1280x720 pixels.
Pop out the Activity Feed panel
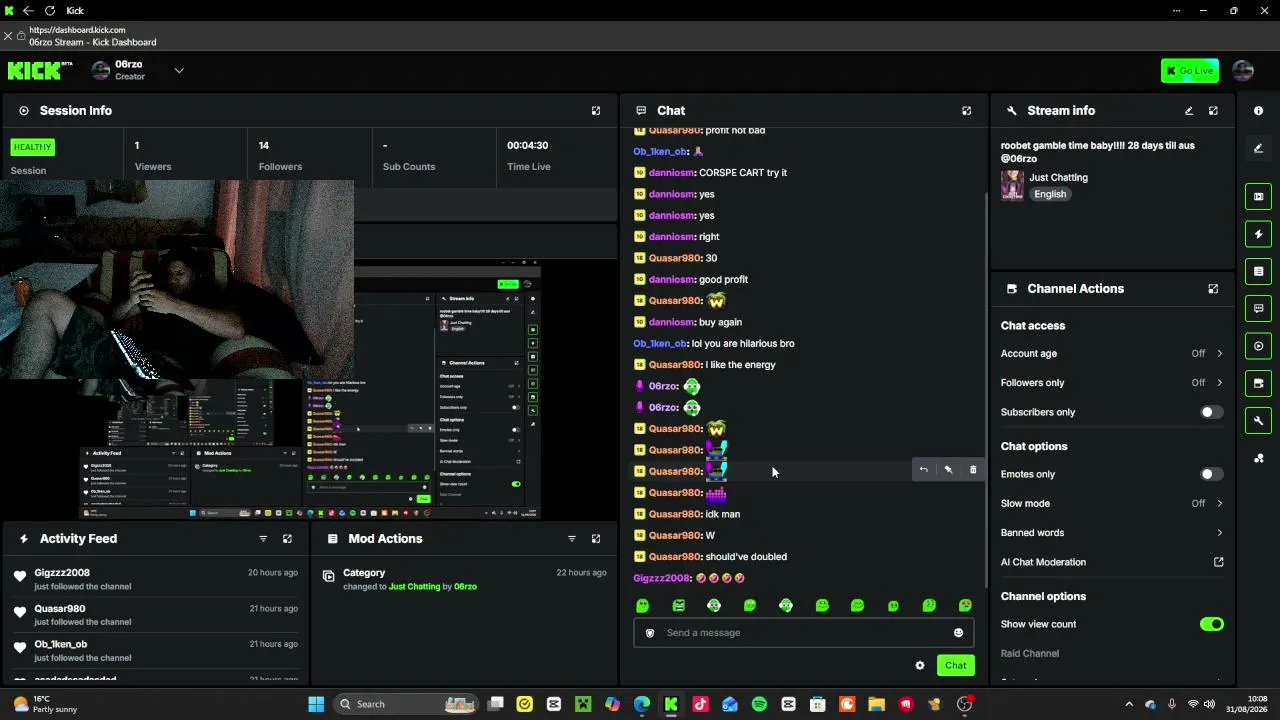(x=287, y=539)
